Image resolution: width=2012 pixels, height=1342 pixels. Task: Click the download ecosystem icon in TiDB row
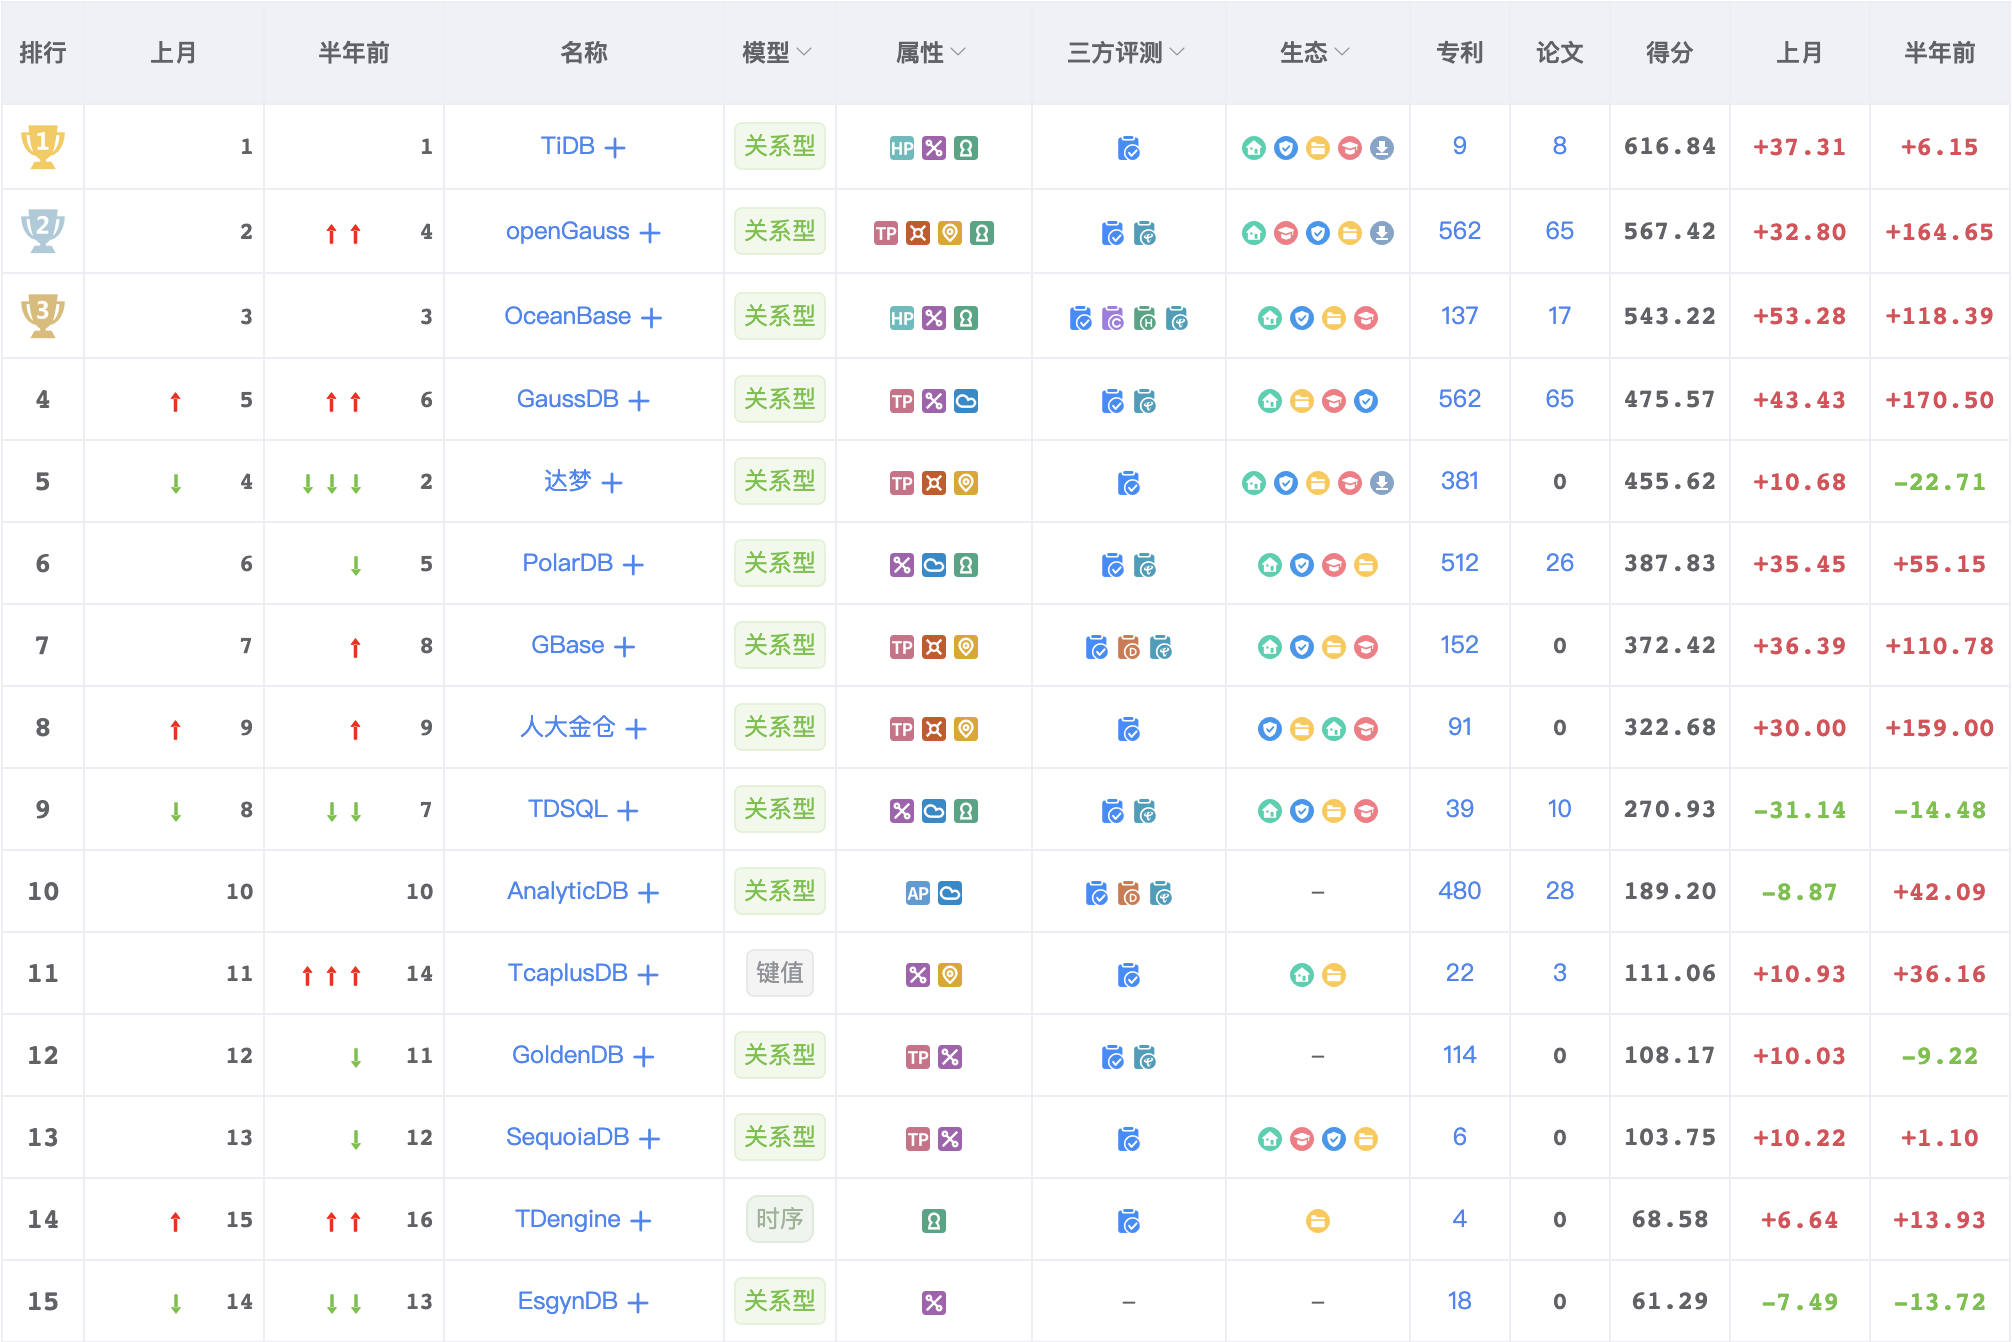[x=1382, y=148]
